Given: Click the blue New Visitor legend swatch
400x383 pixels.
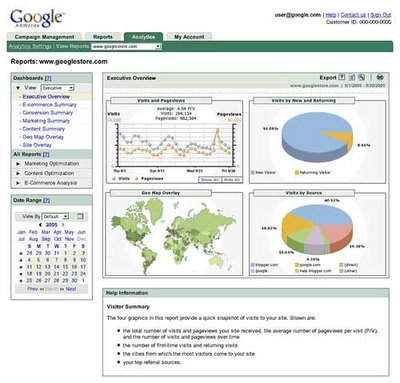Looking at the screenshot, I should pos(253,173).
